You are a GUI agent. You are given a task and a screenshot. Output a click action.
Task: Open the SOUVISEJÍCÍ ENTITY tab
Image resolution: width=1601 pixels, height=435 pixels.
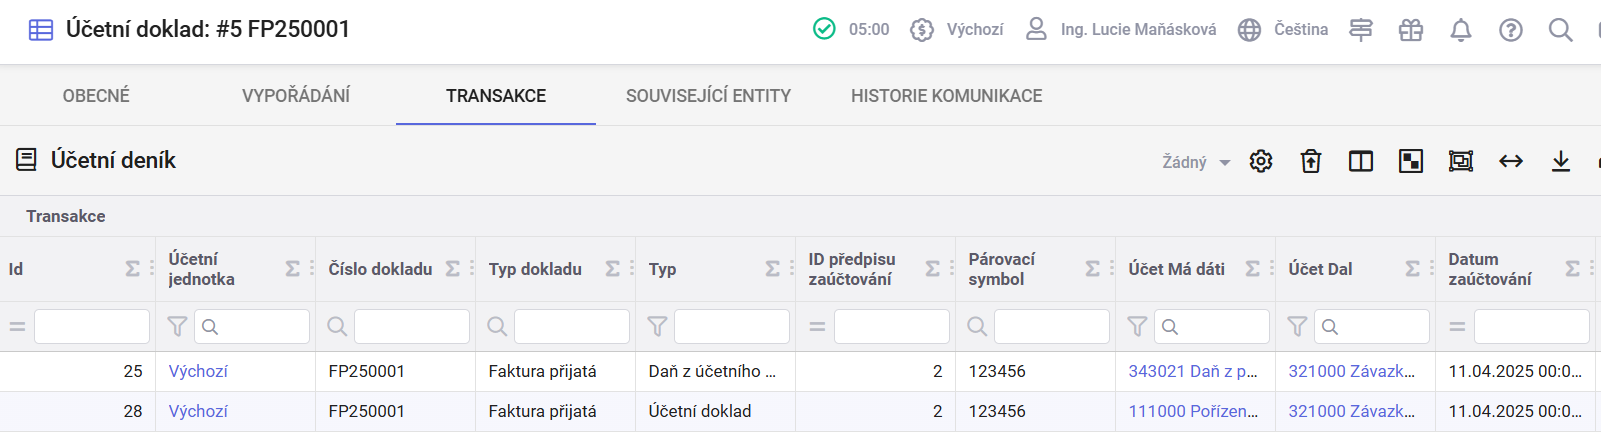click(x=708, y=96)
